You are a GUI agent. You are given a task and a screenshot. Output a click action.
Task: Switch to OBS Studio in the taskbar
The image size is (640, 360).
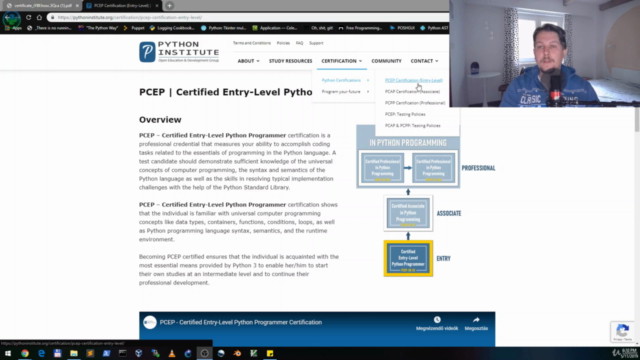click(204, 353)
